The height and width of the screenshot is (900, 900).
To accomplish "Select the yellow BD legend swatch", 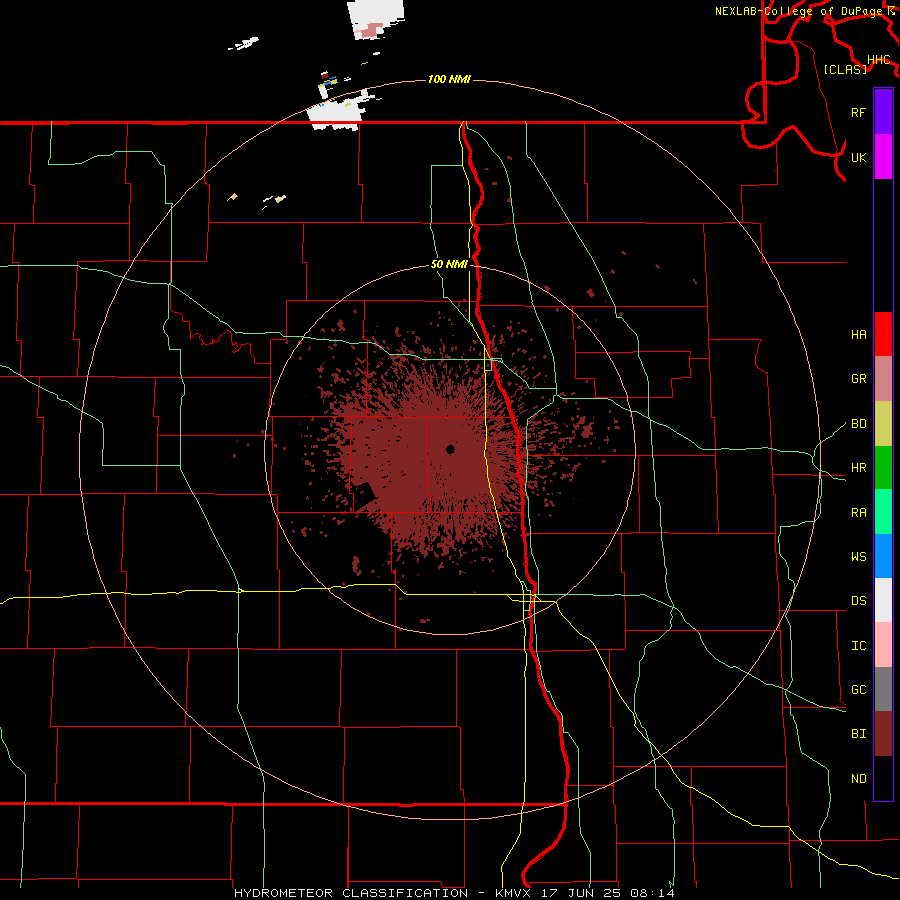I will (x=883, y=423).
